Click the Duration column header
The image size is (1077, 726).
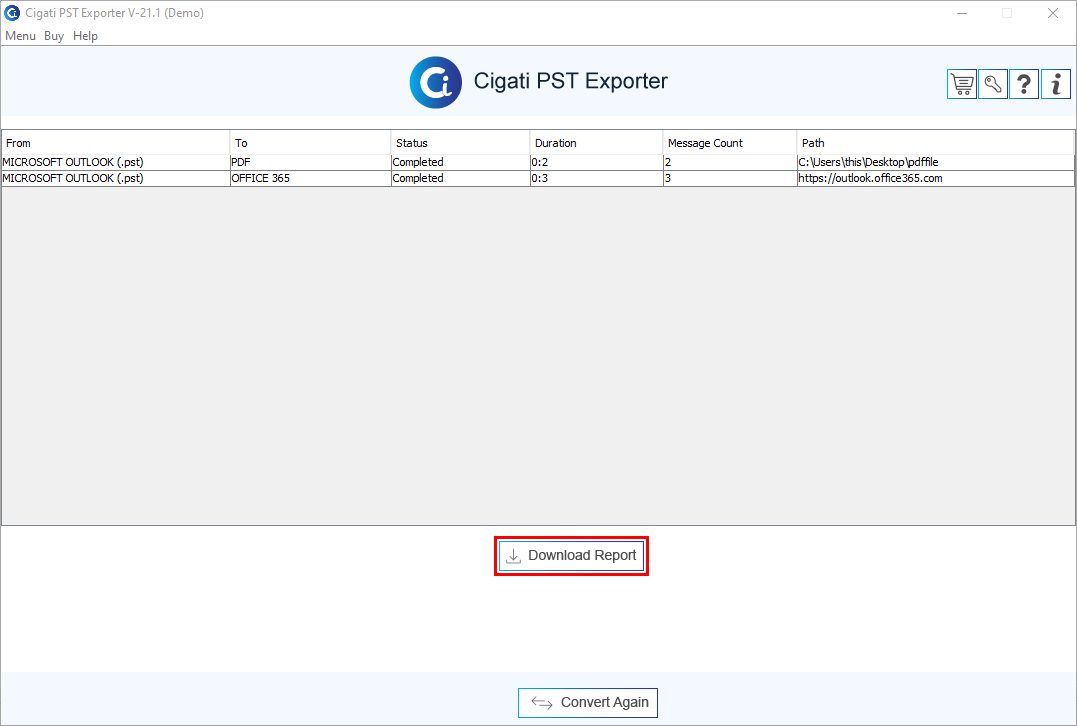click(x=597, y=143)
